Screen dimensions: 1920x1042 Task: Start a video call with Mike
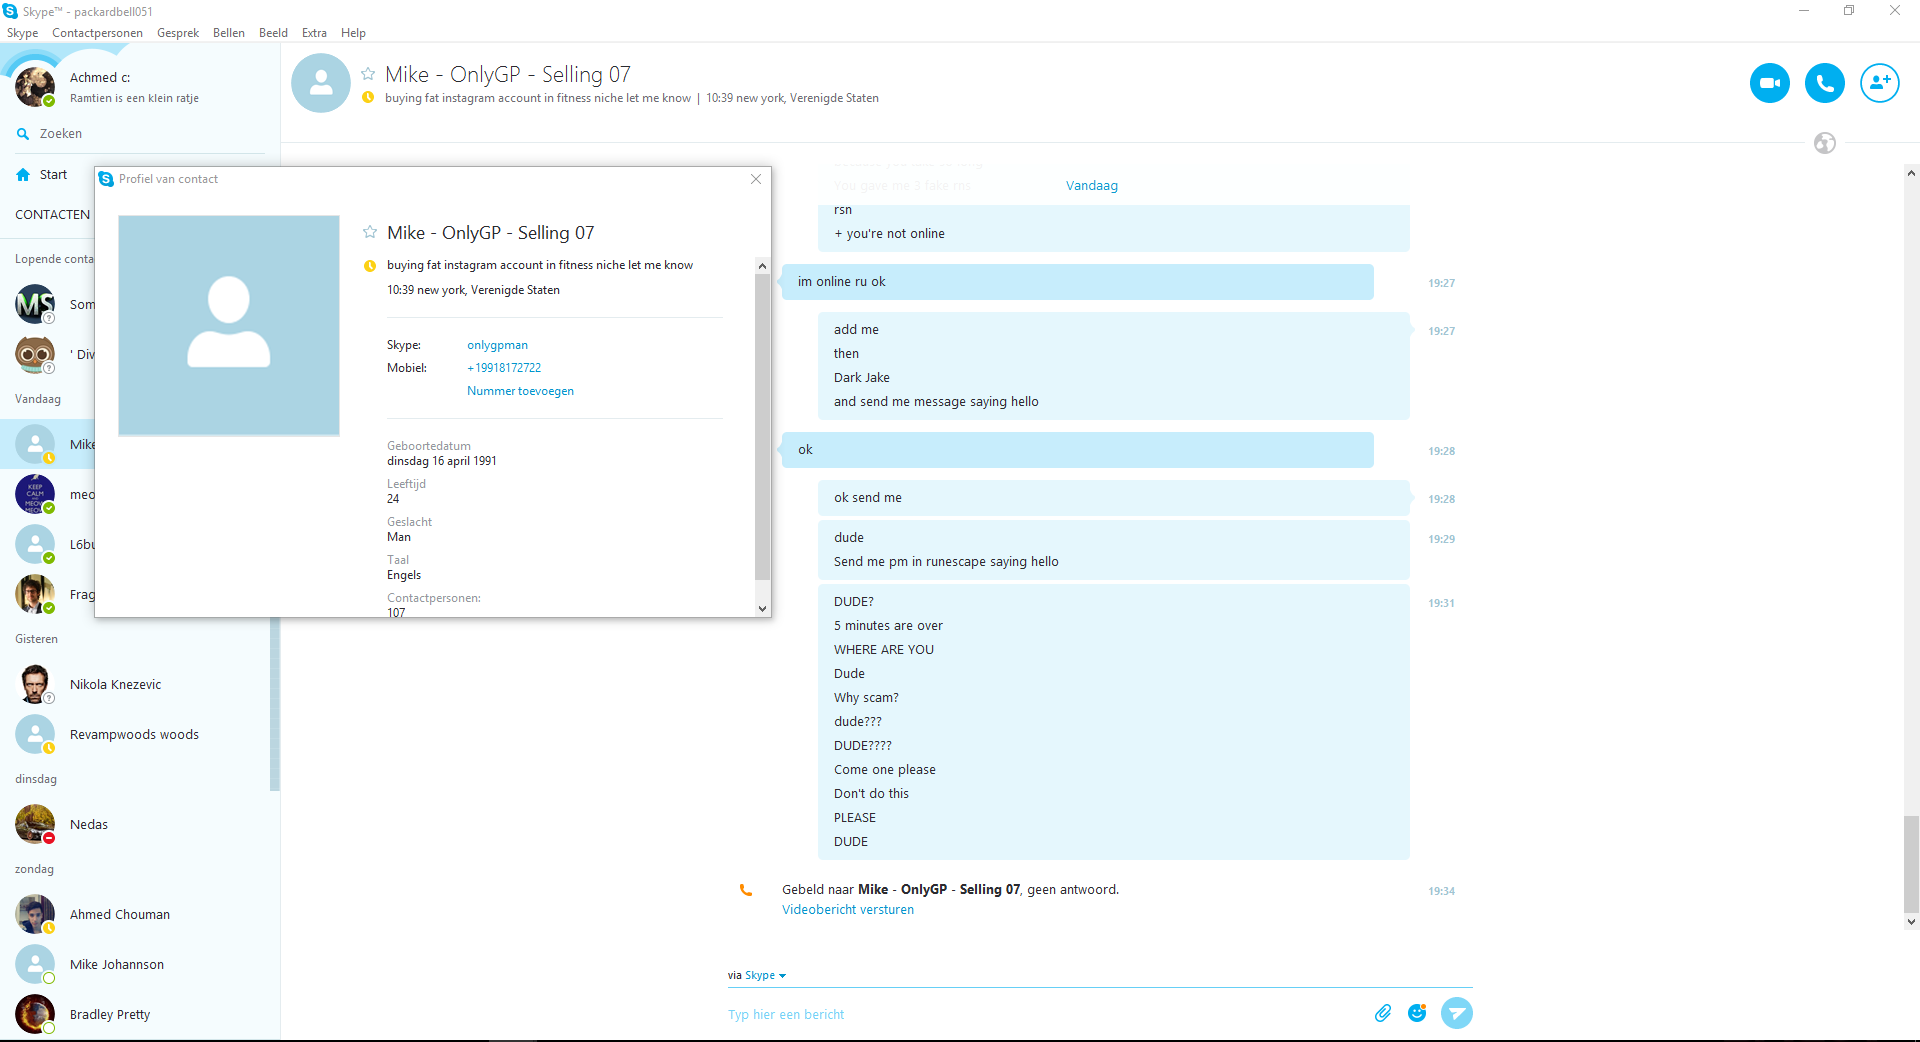tap(1770, 83)
